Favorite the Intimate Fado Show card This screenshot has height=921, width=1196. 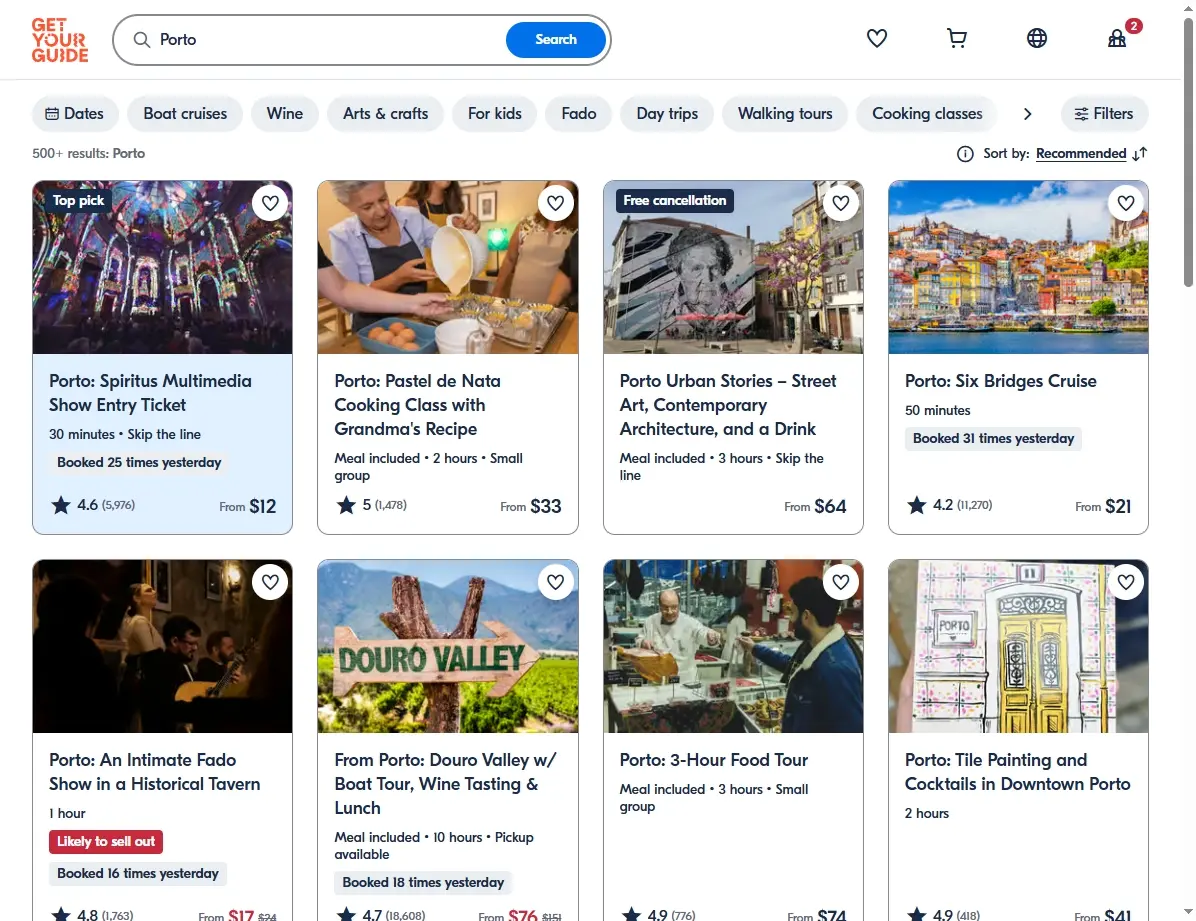(x=270, y=582)
